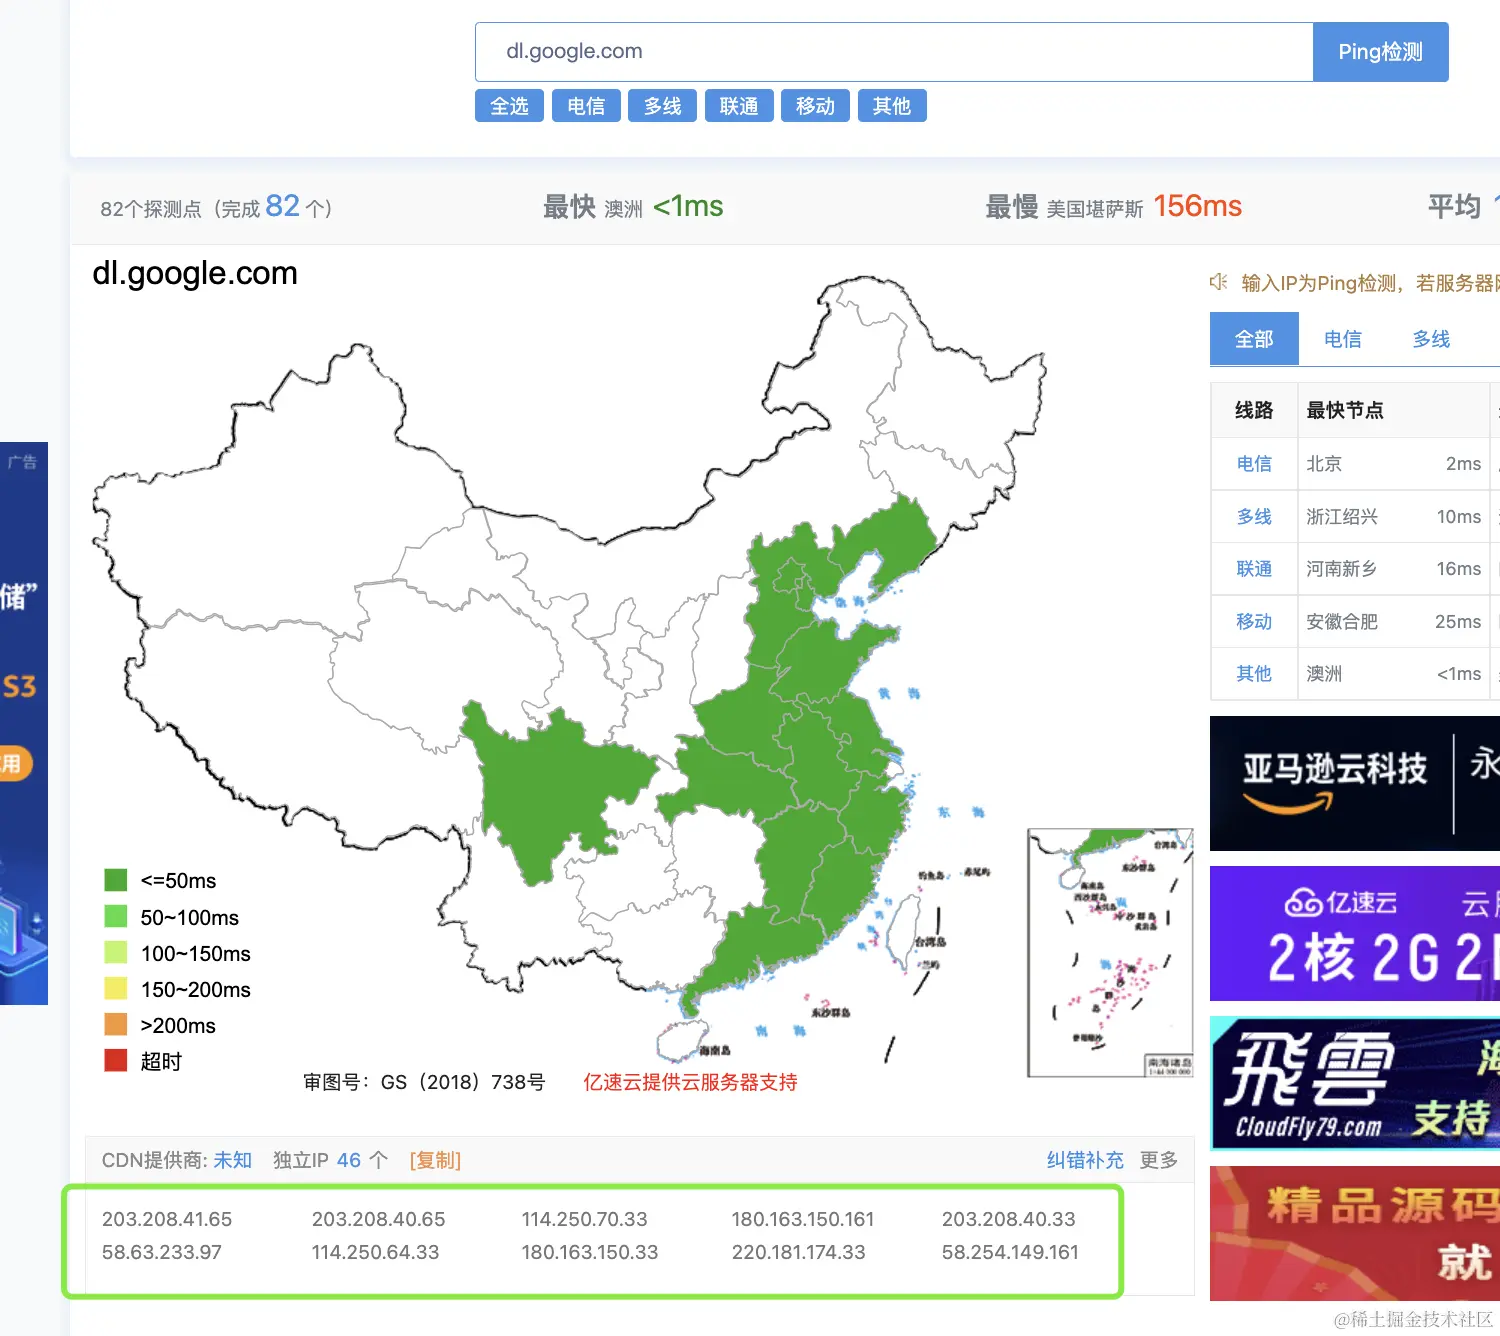Click the dl.google.com map title
Viewport: 1500px width, 1336px height.
pos(195,273)
